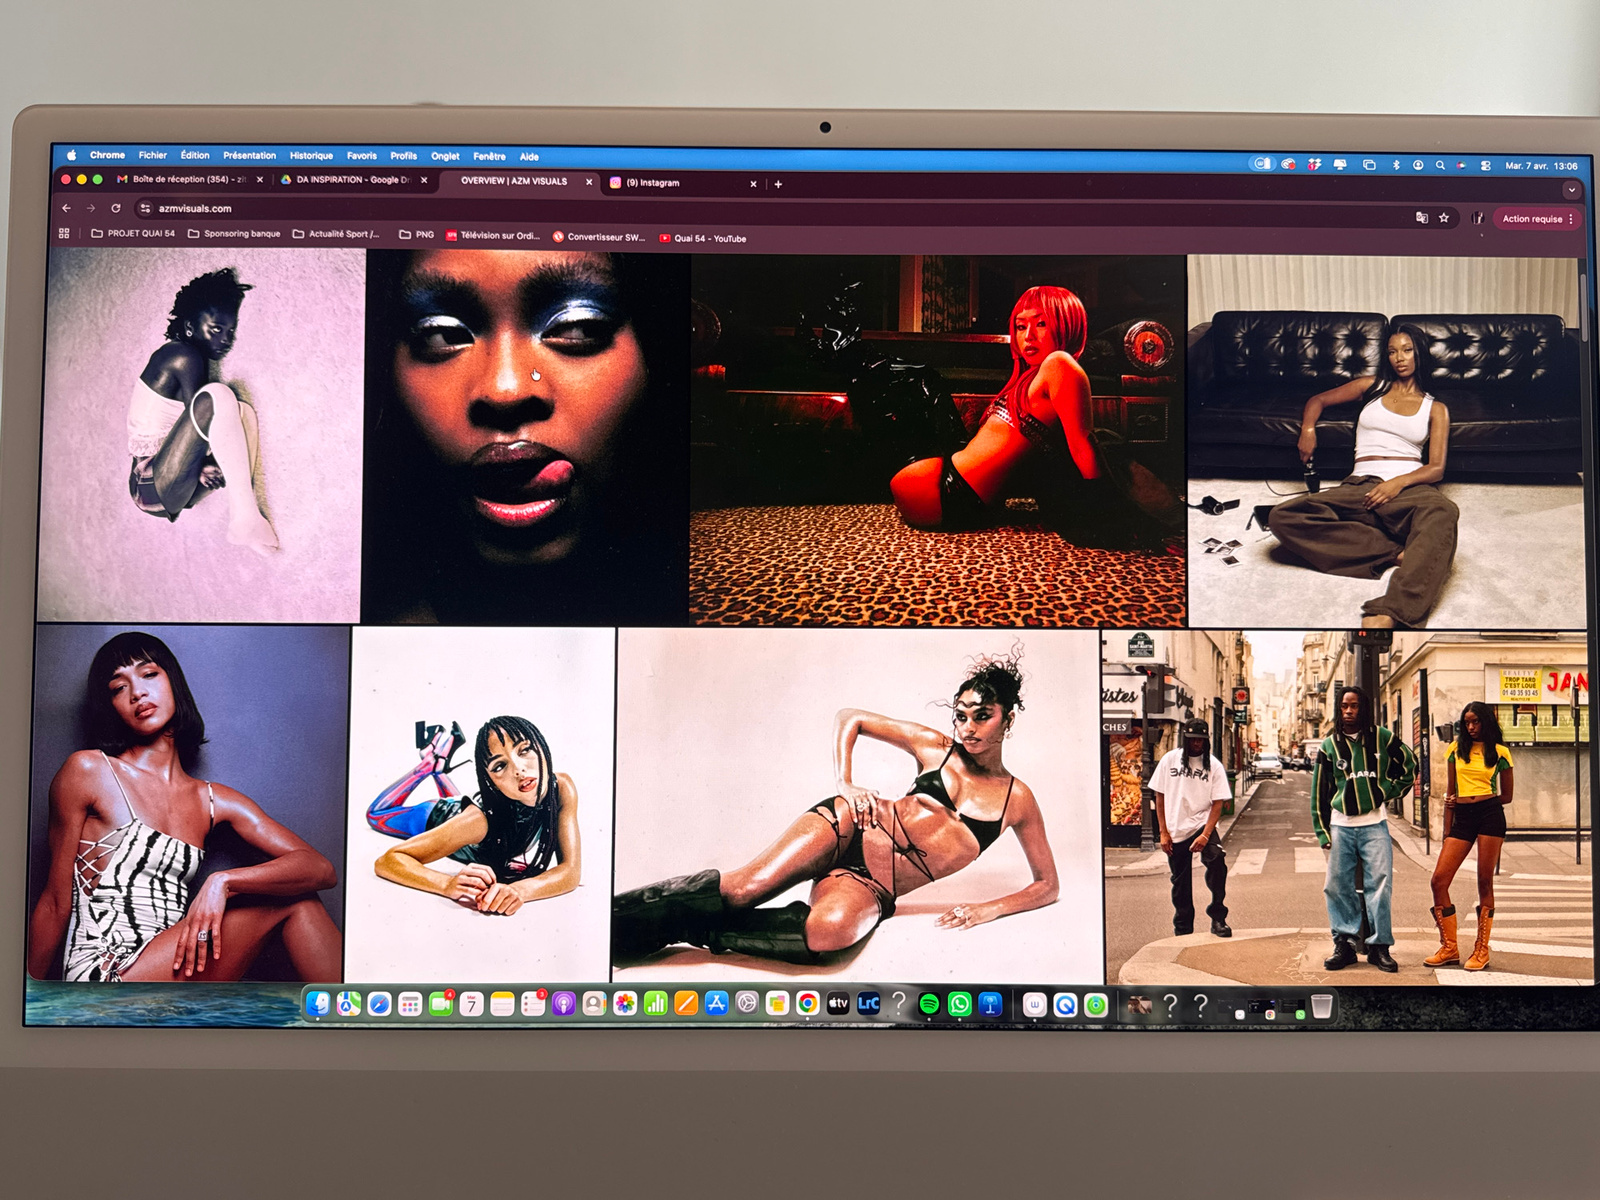Open the red-haired model photo on leopard carpet

pos(937,440)
